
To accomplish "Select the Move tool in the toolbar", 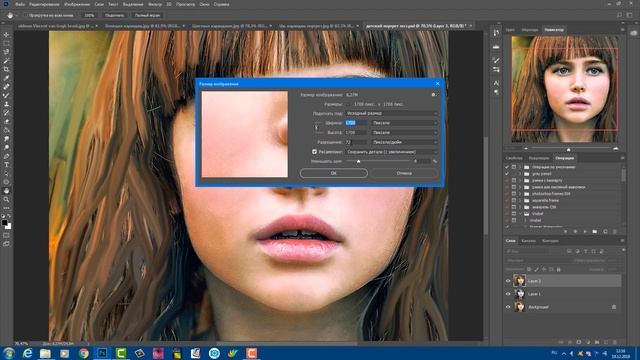I will tap(7, 35).
